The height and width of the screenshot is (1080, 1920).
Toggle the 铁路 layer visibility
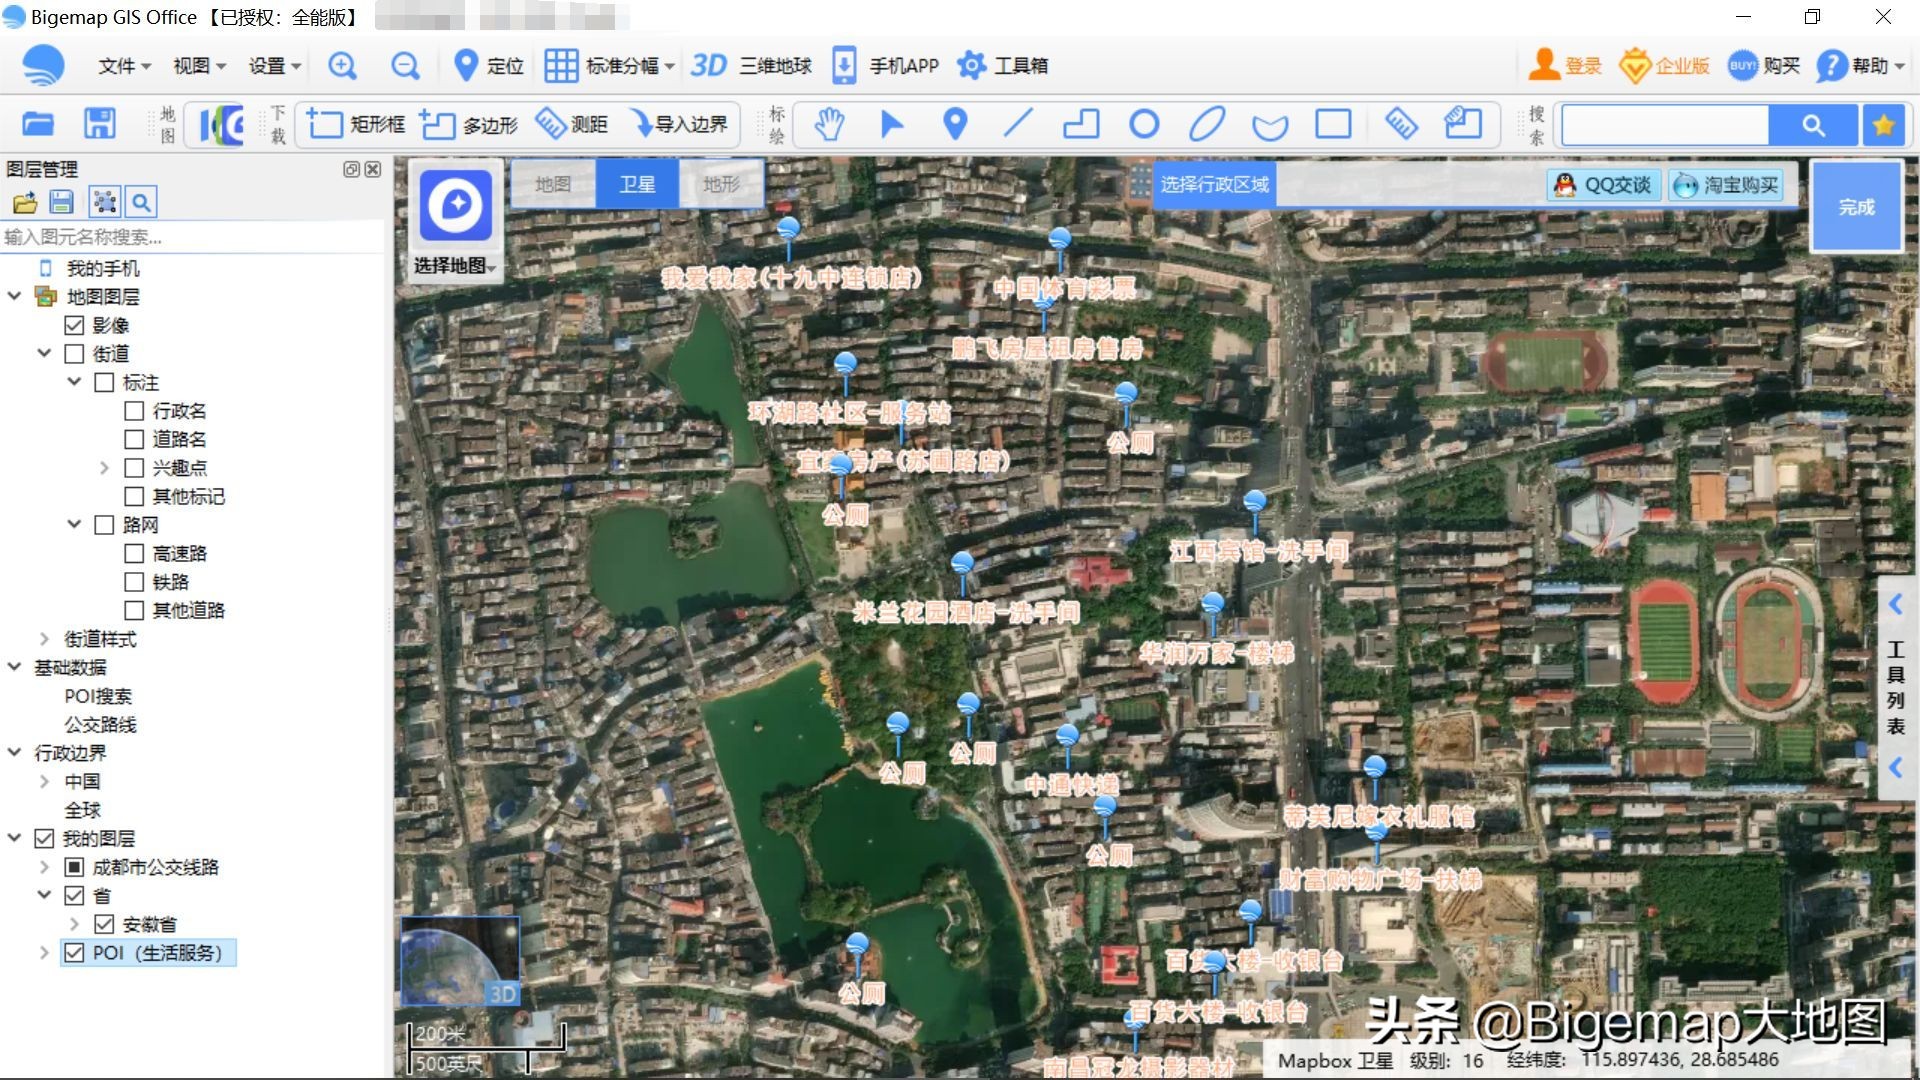tap(135, 581)
